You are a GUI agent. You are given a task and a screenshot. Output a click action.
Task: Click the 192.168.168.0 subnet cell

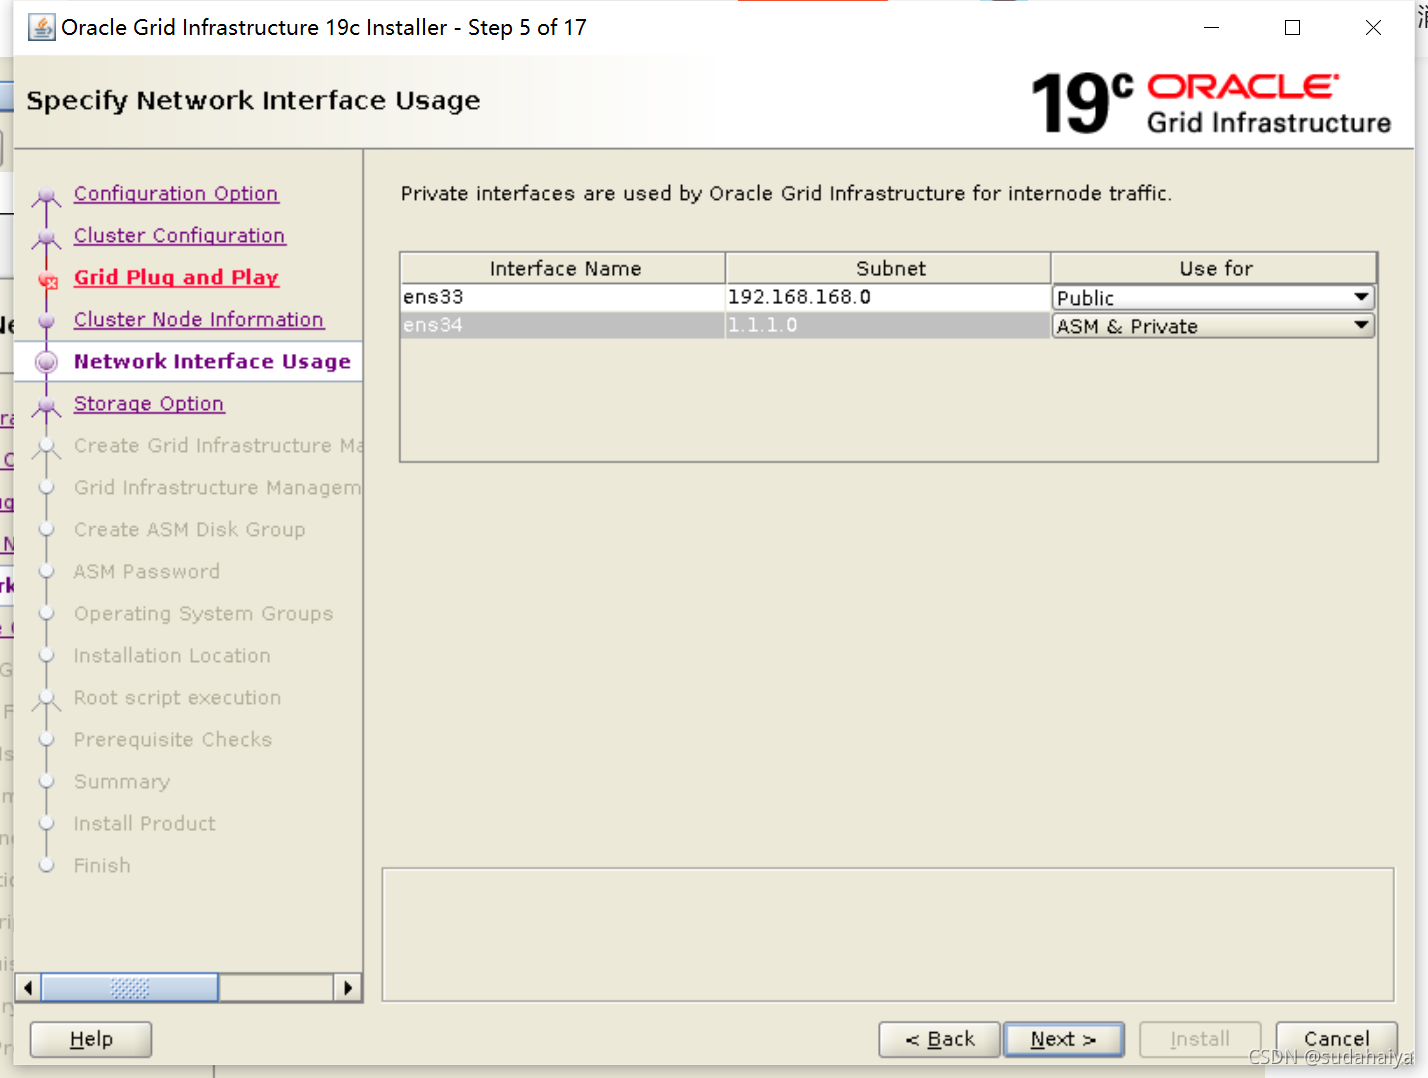coord(887,297)
